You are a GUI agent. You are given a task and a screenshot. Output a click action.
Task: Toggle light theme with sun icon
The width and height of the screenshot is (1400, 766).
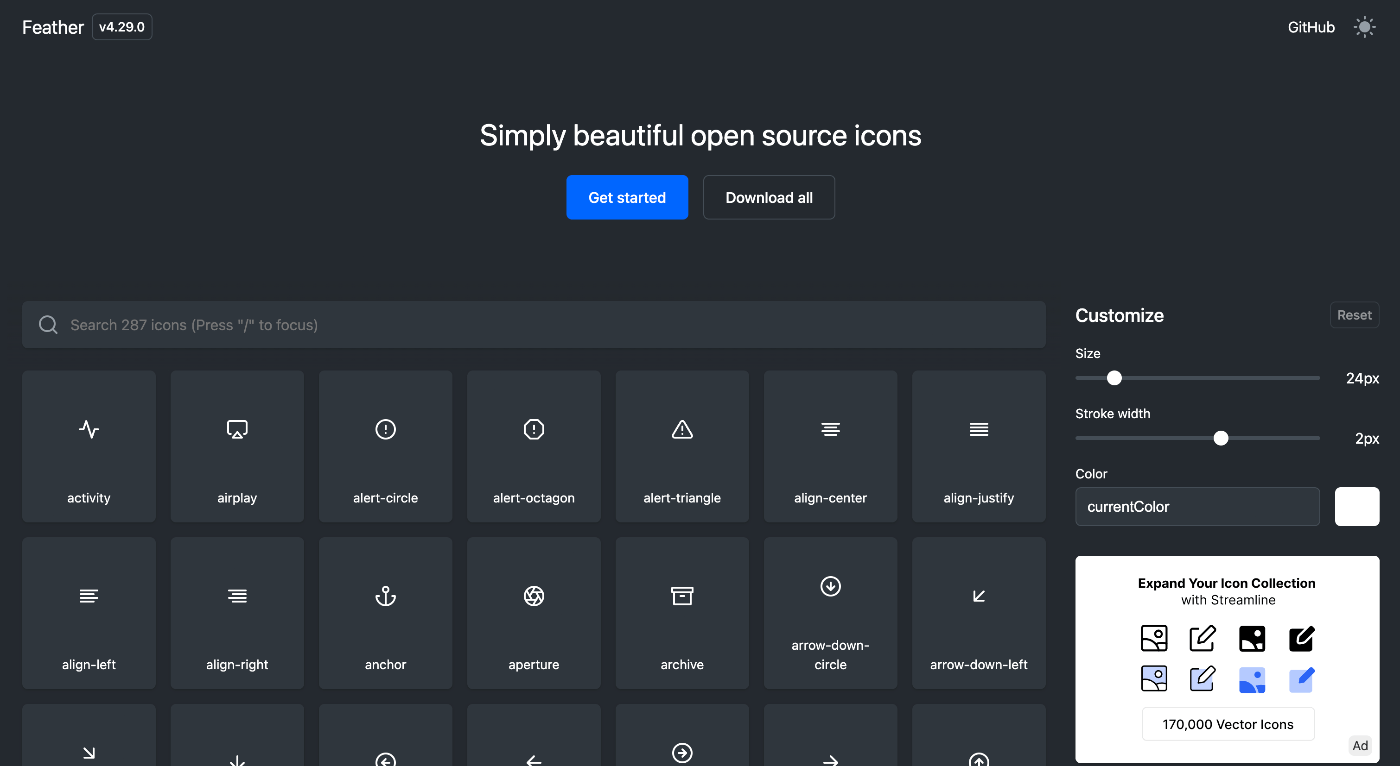(1364, 27)
